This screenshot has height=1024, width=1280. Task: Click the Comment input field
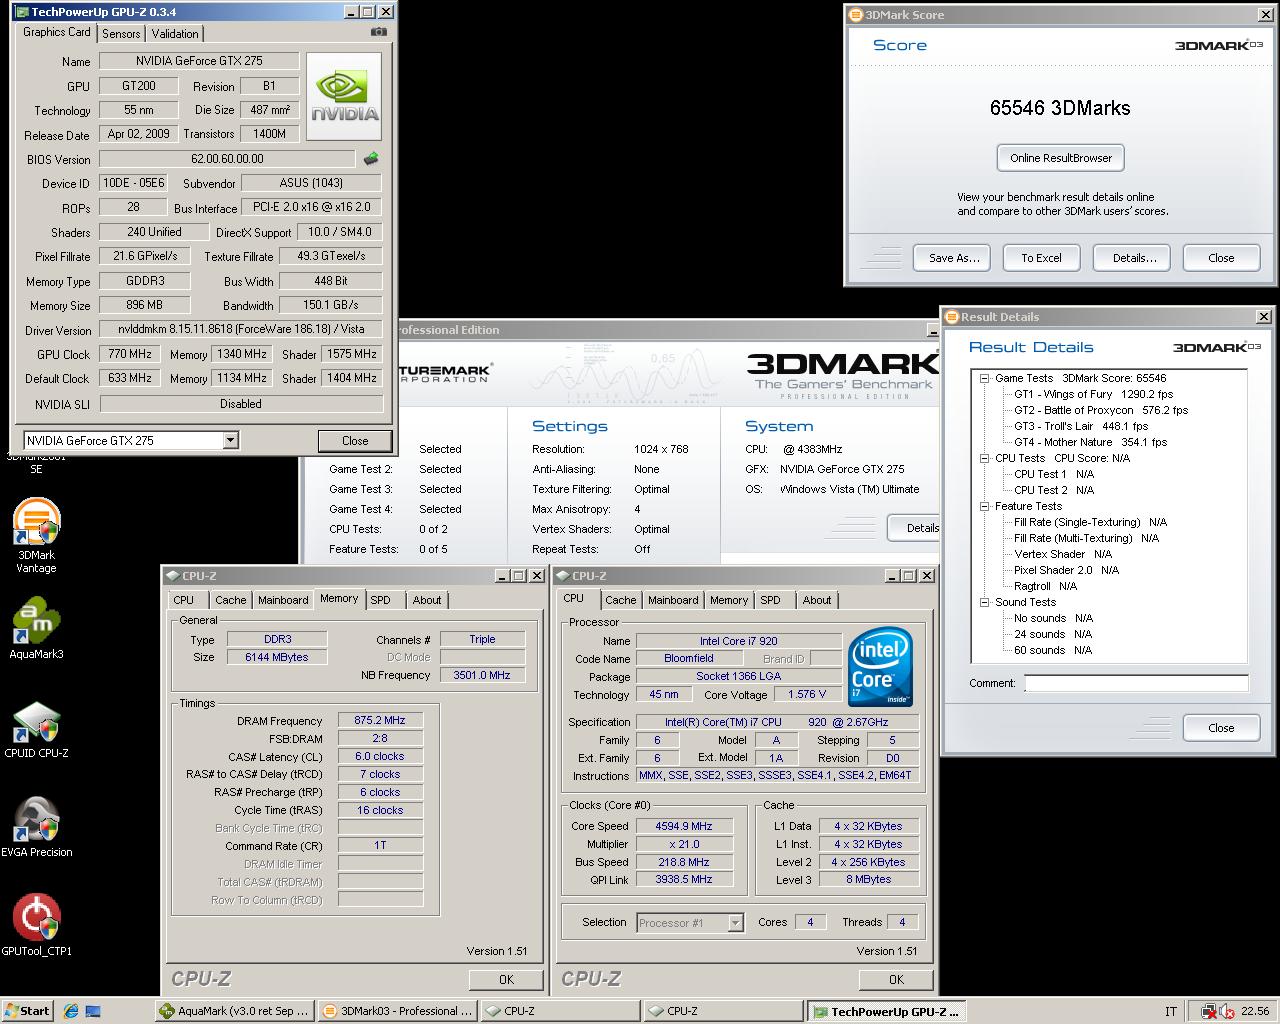pos(1136,683)
